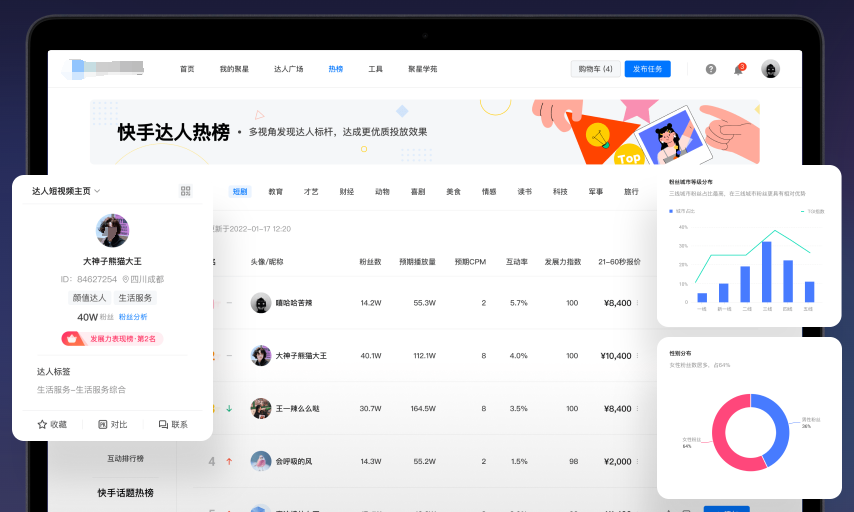Select the 读书 category tab
The width and height of the screenshot is (854, 512).
[x=524, y=192]
